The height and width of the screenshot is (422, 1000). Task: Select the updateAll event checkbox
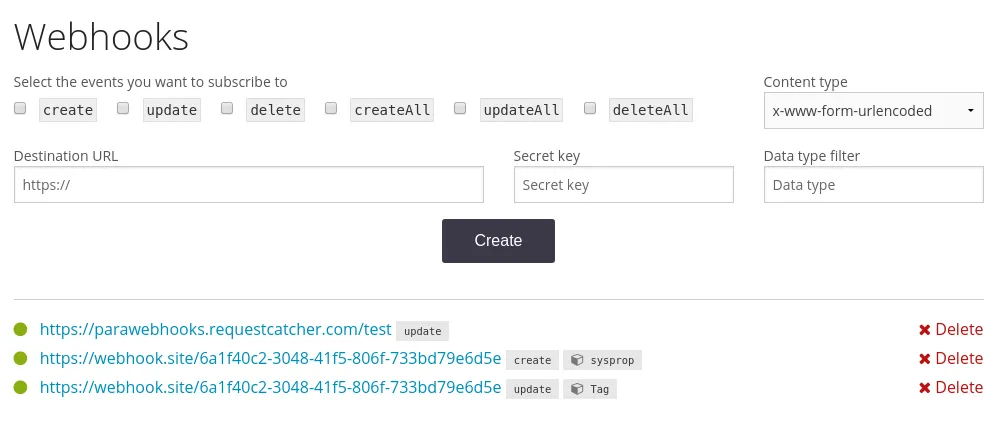click(460, 108)
